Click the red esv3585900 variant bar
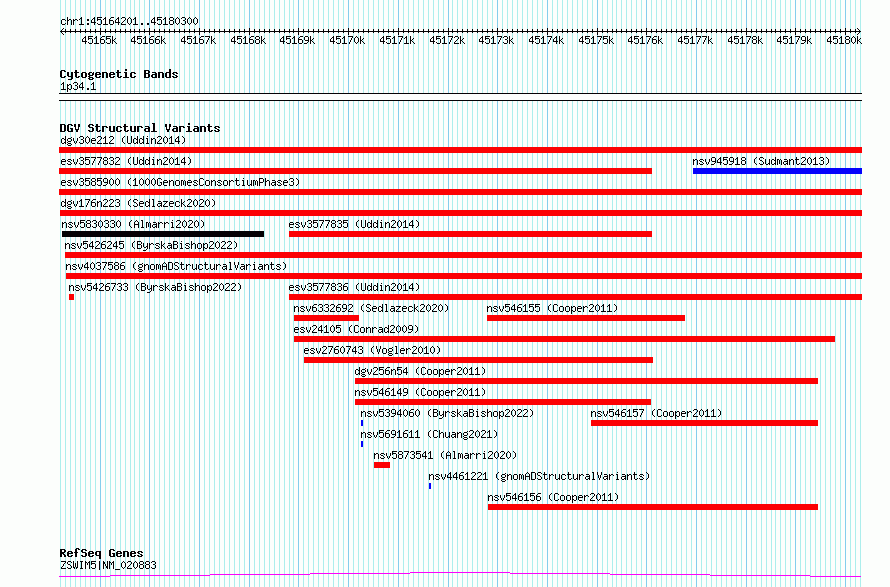This screenshot has width=890, height=587. (460, 192)
